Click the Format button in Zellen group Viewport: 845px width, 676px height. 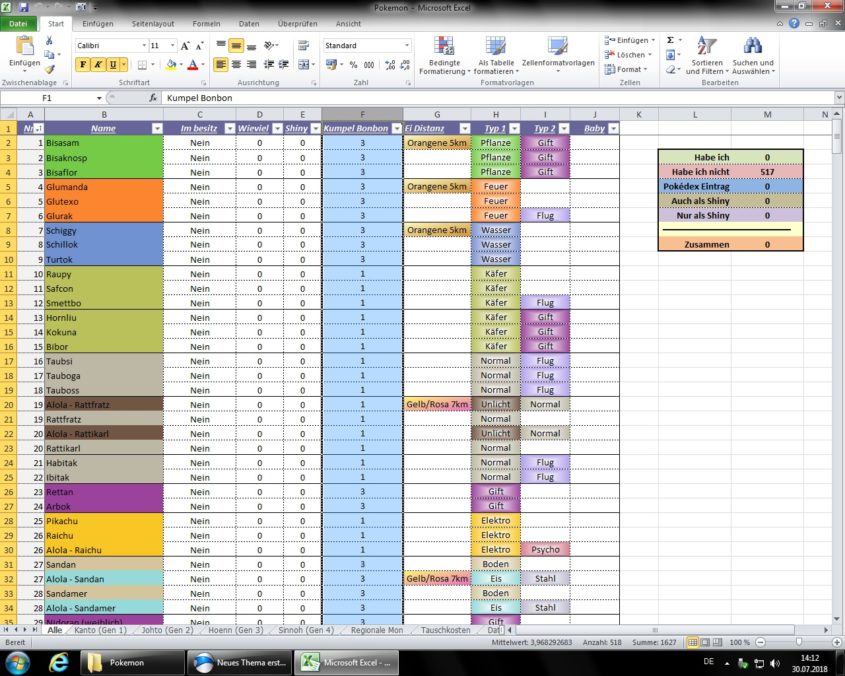point(625,70)
